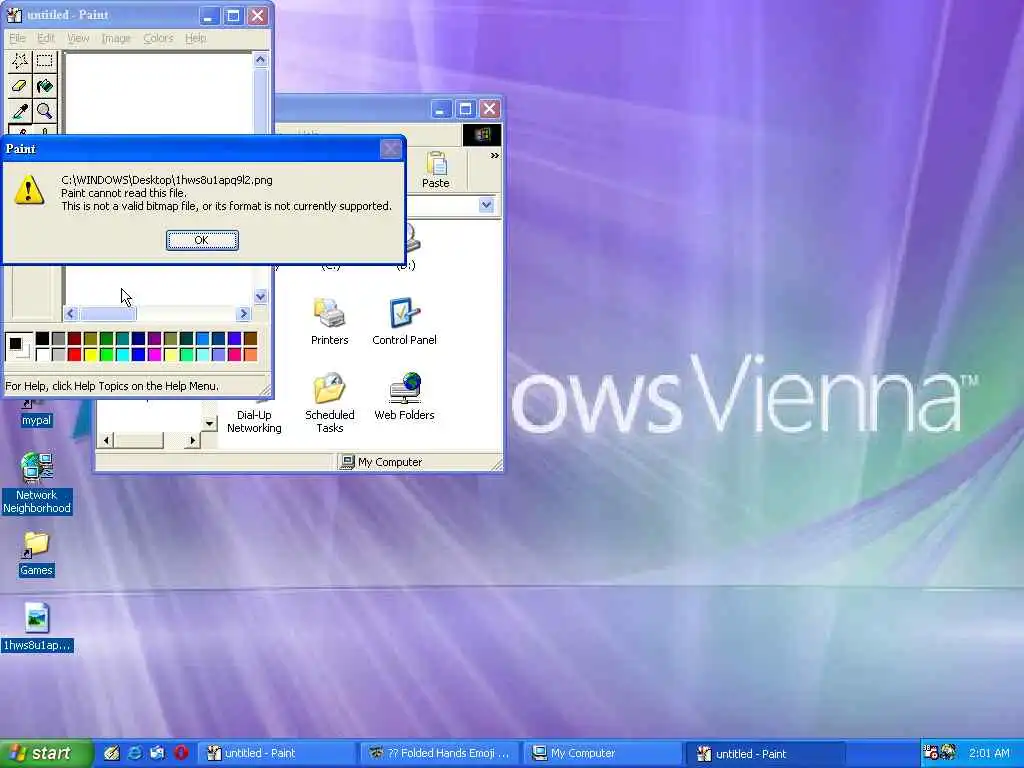Expand the My Computer toolbar overflow chevron
This screenshot has width=1024, height=768.
(494, 155)
